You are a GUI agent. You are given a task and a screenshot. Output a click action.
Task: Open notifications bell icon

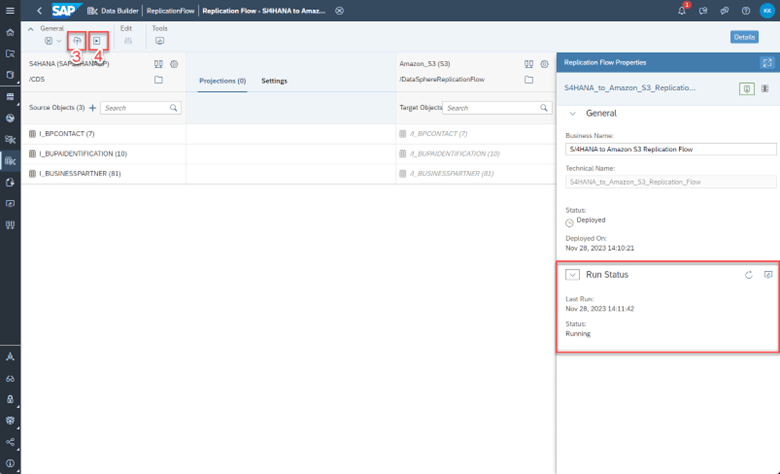[x=682, y=10]
